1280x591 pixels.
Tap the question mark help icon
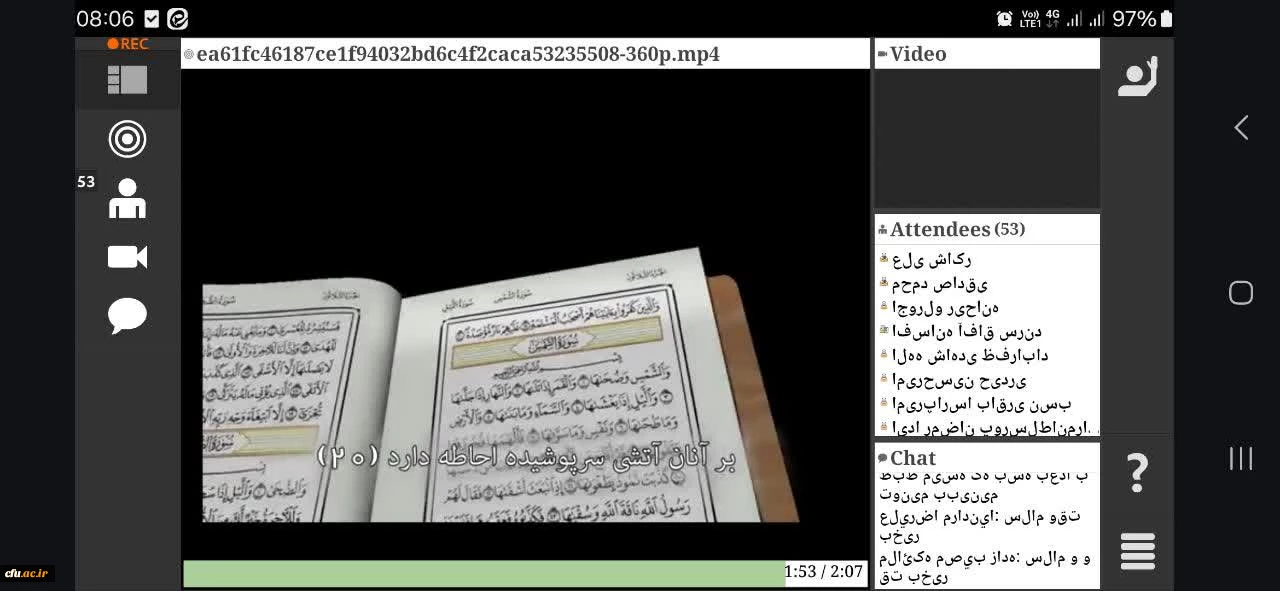[1137, 472]
